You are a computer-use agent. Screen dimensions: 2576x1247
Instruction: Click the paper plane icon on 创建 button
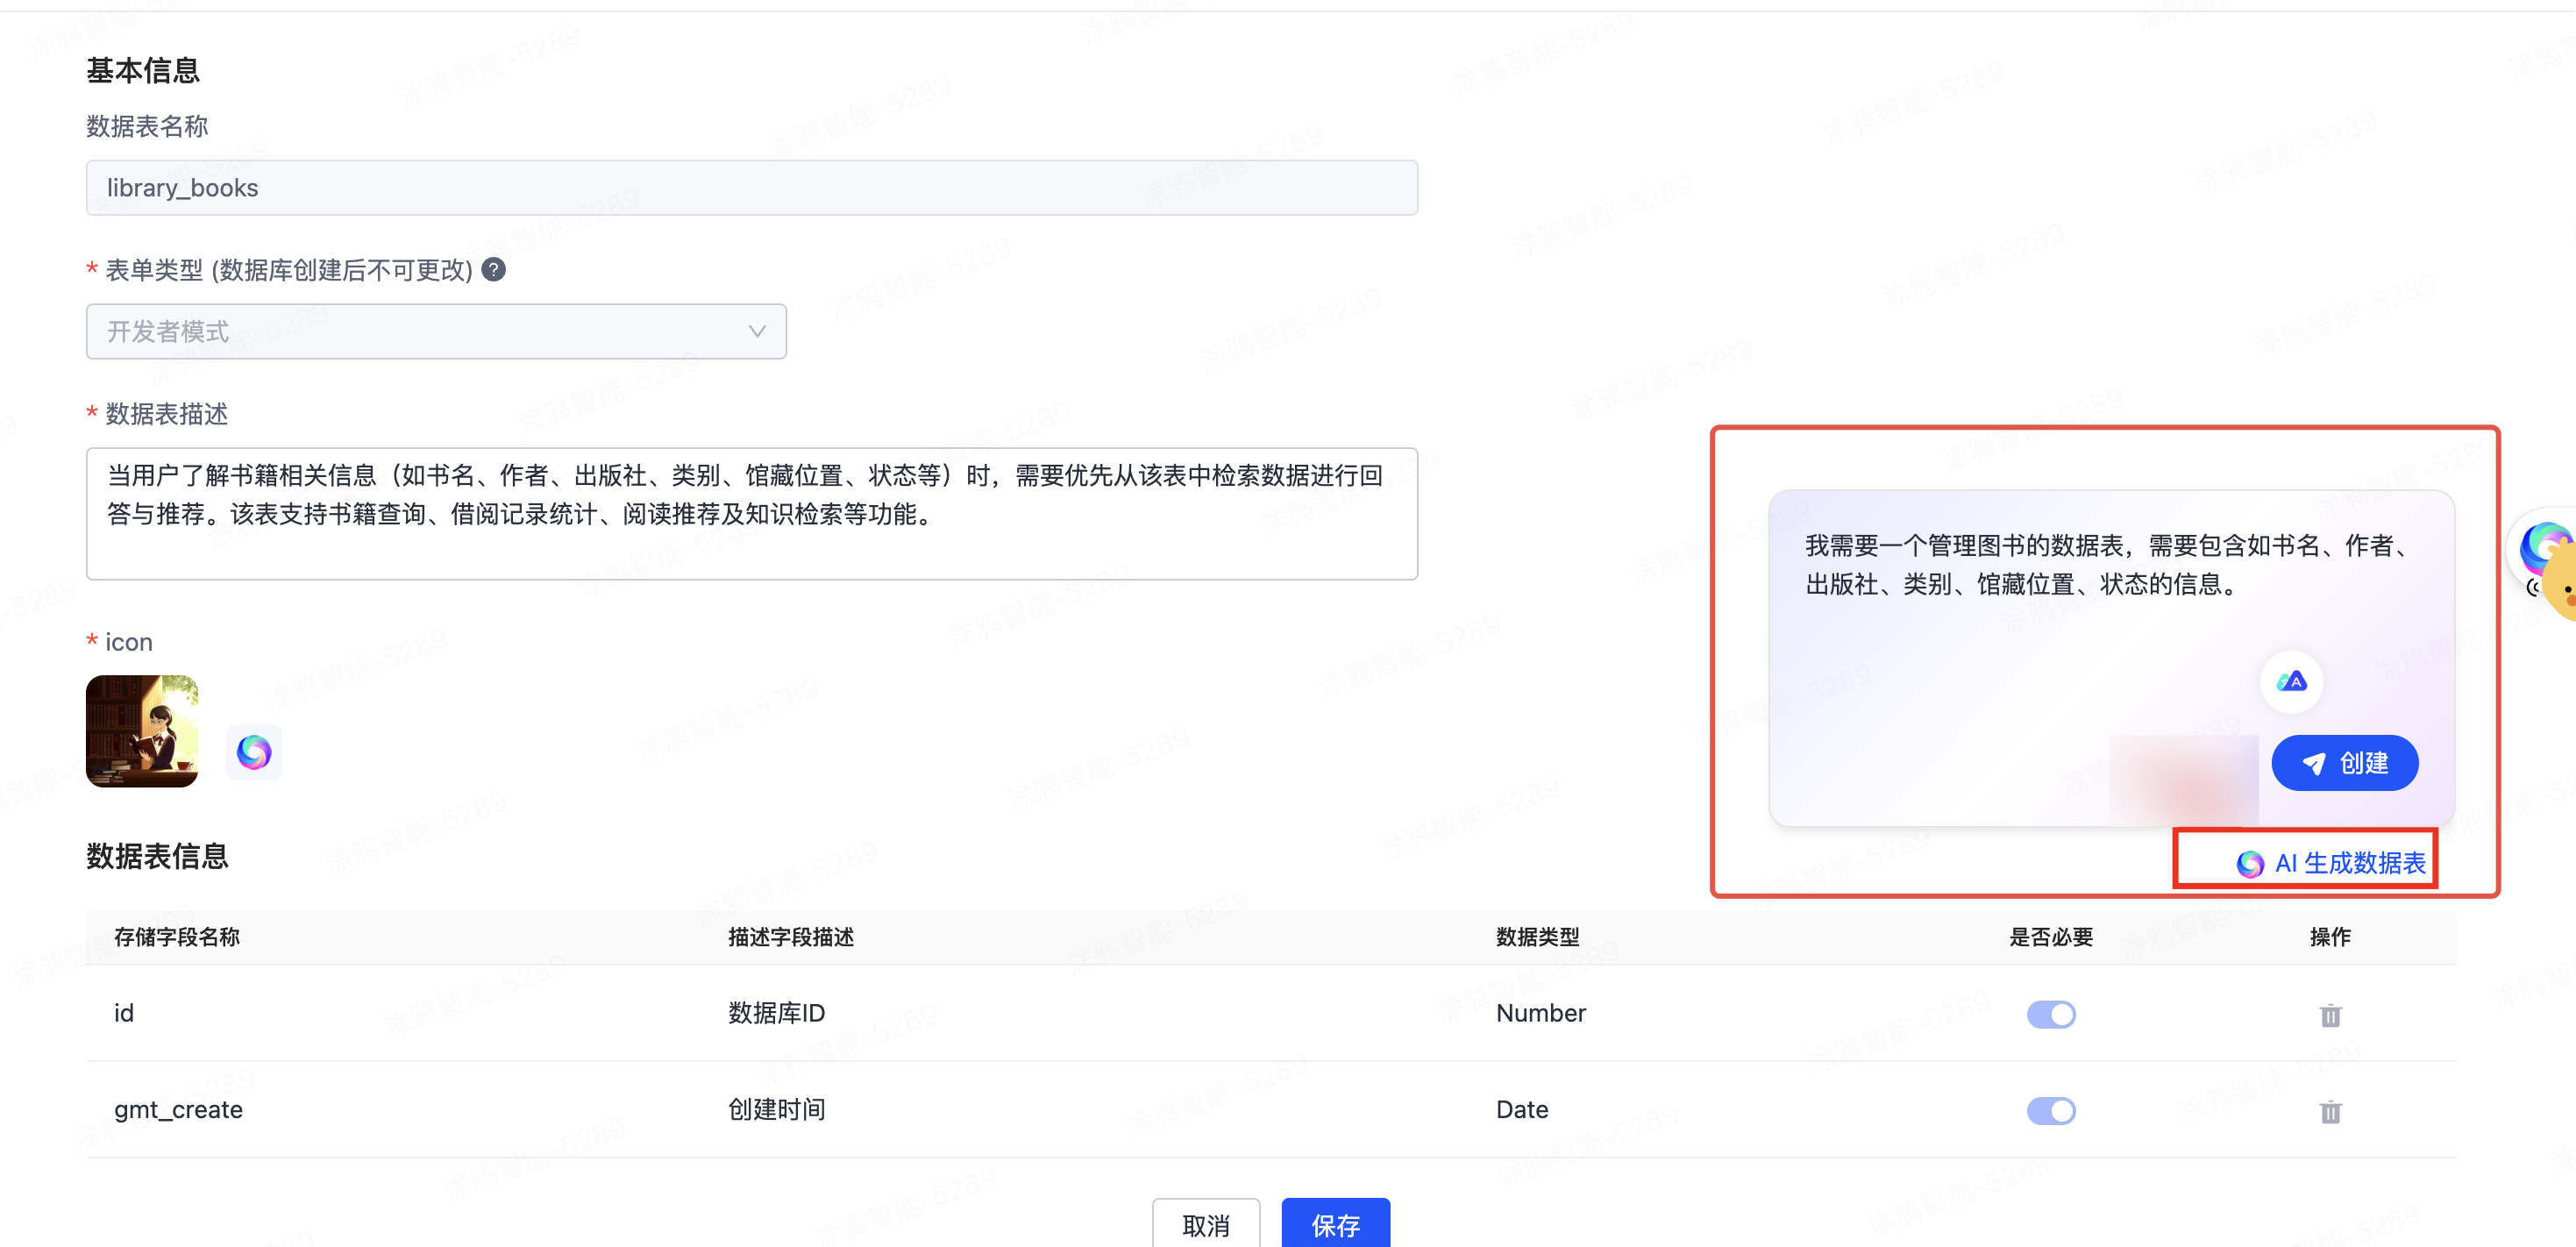(2314, 764)
